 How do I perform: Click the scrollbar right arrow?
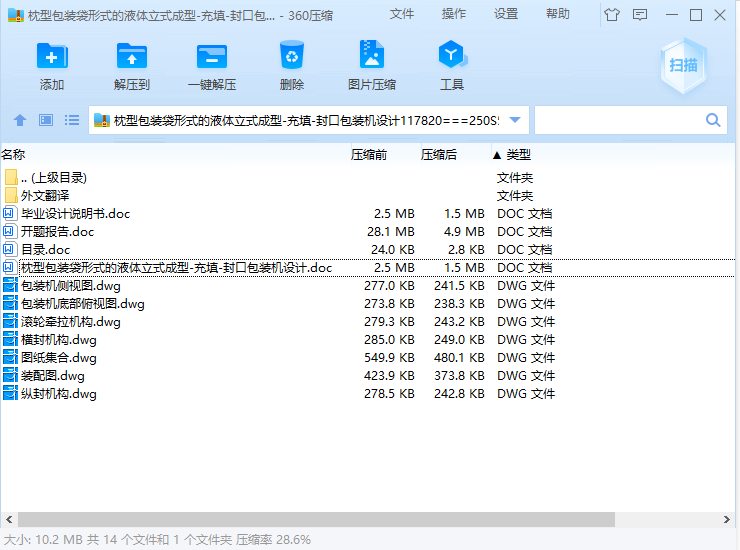pyautogui.click(x=726, y=519)
